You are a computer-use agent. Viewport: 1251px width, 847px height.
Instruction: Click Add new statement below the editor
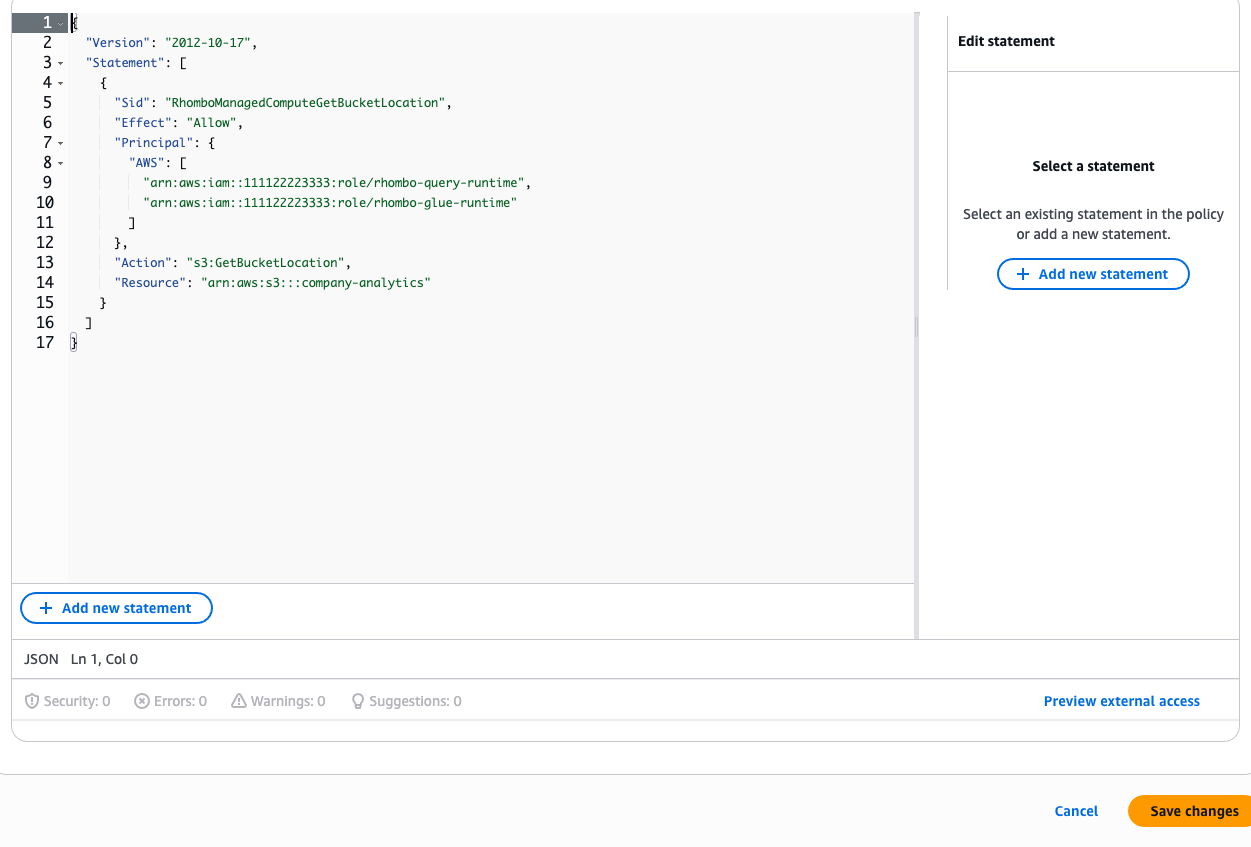116,608
